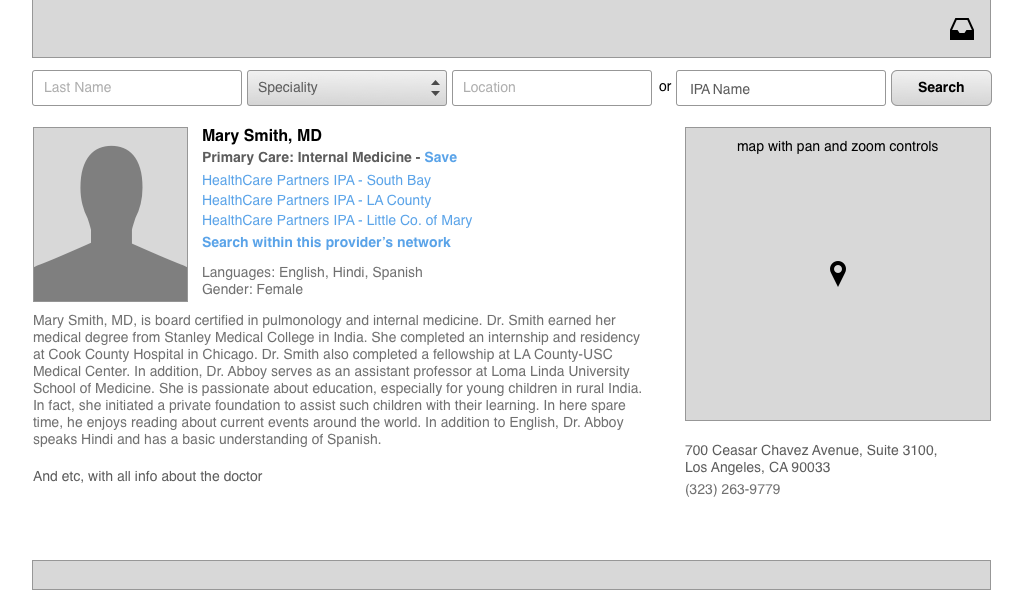The image size is (1024, 603).
Task: Search within this provider's network
Action: 326,242
